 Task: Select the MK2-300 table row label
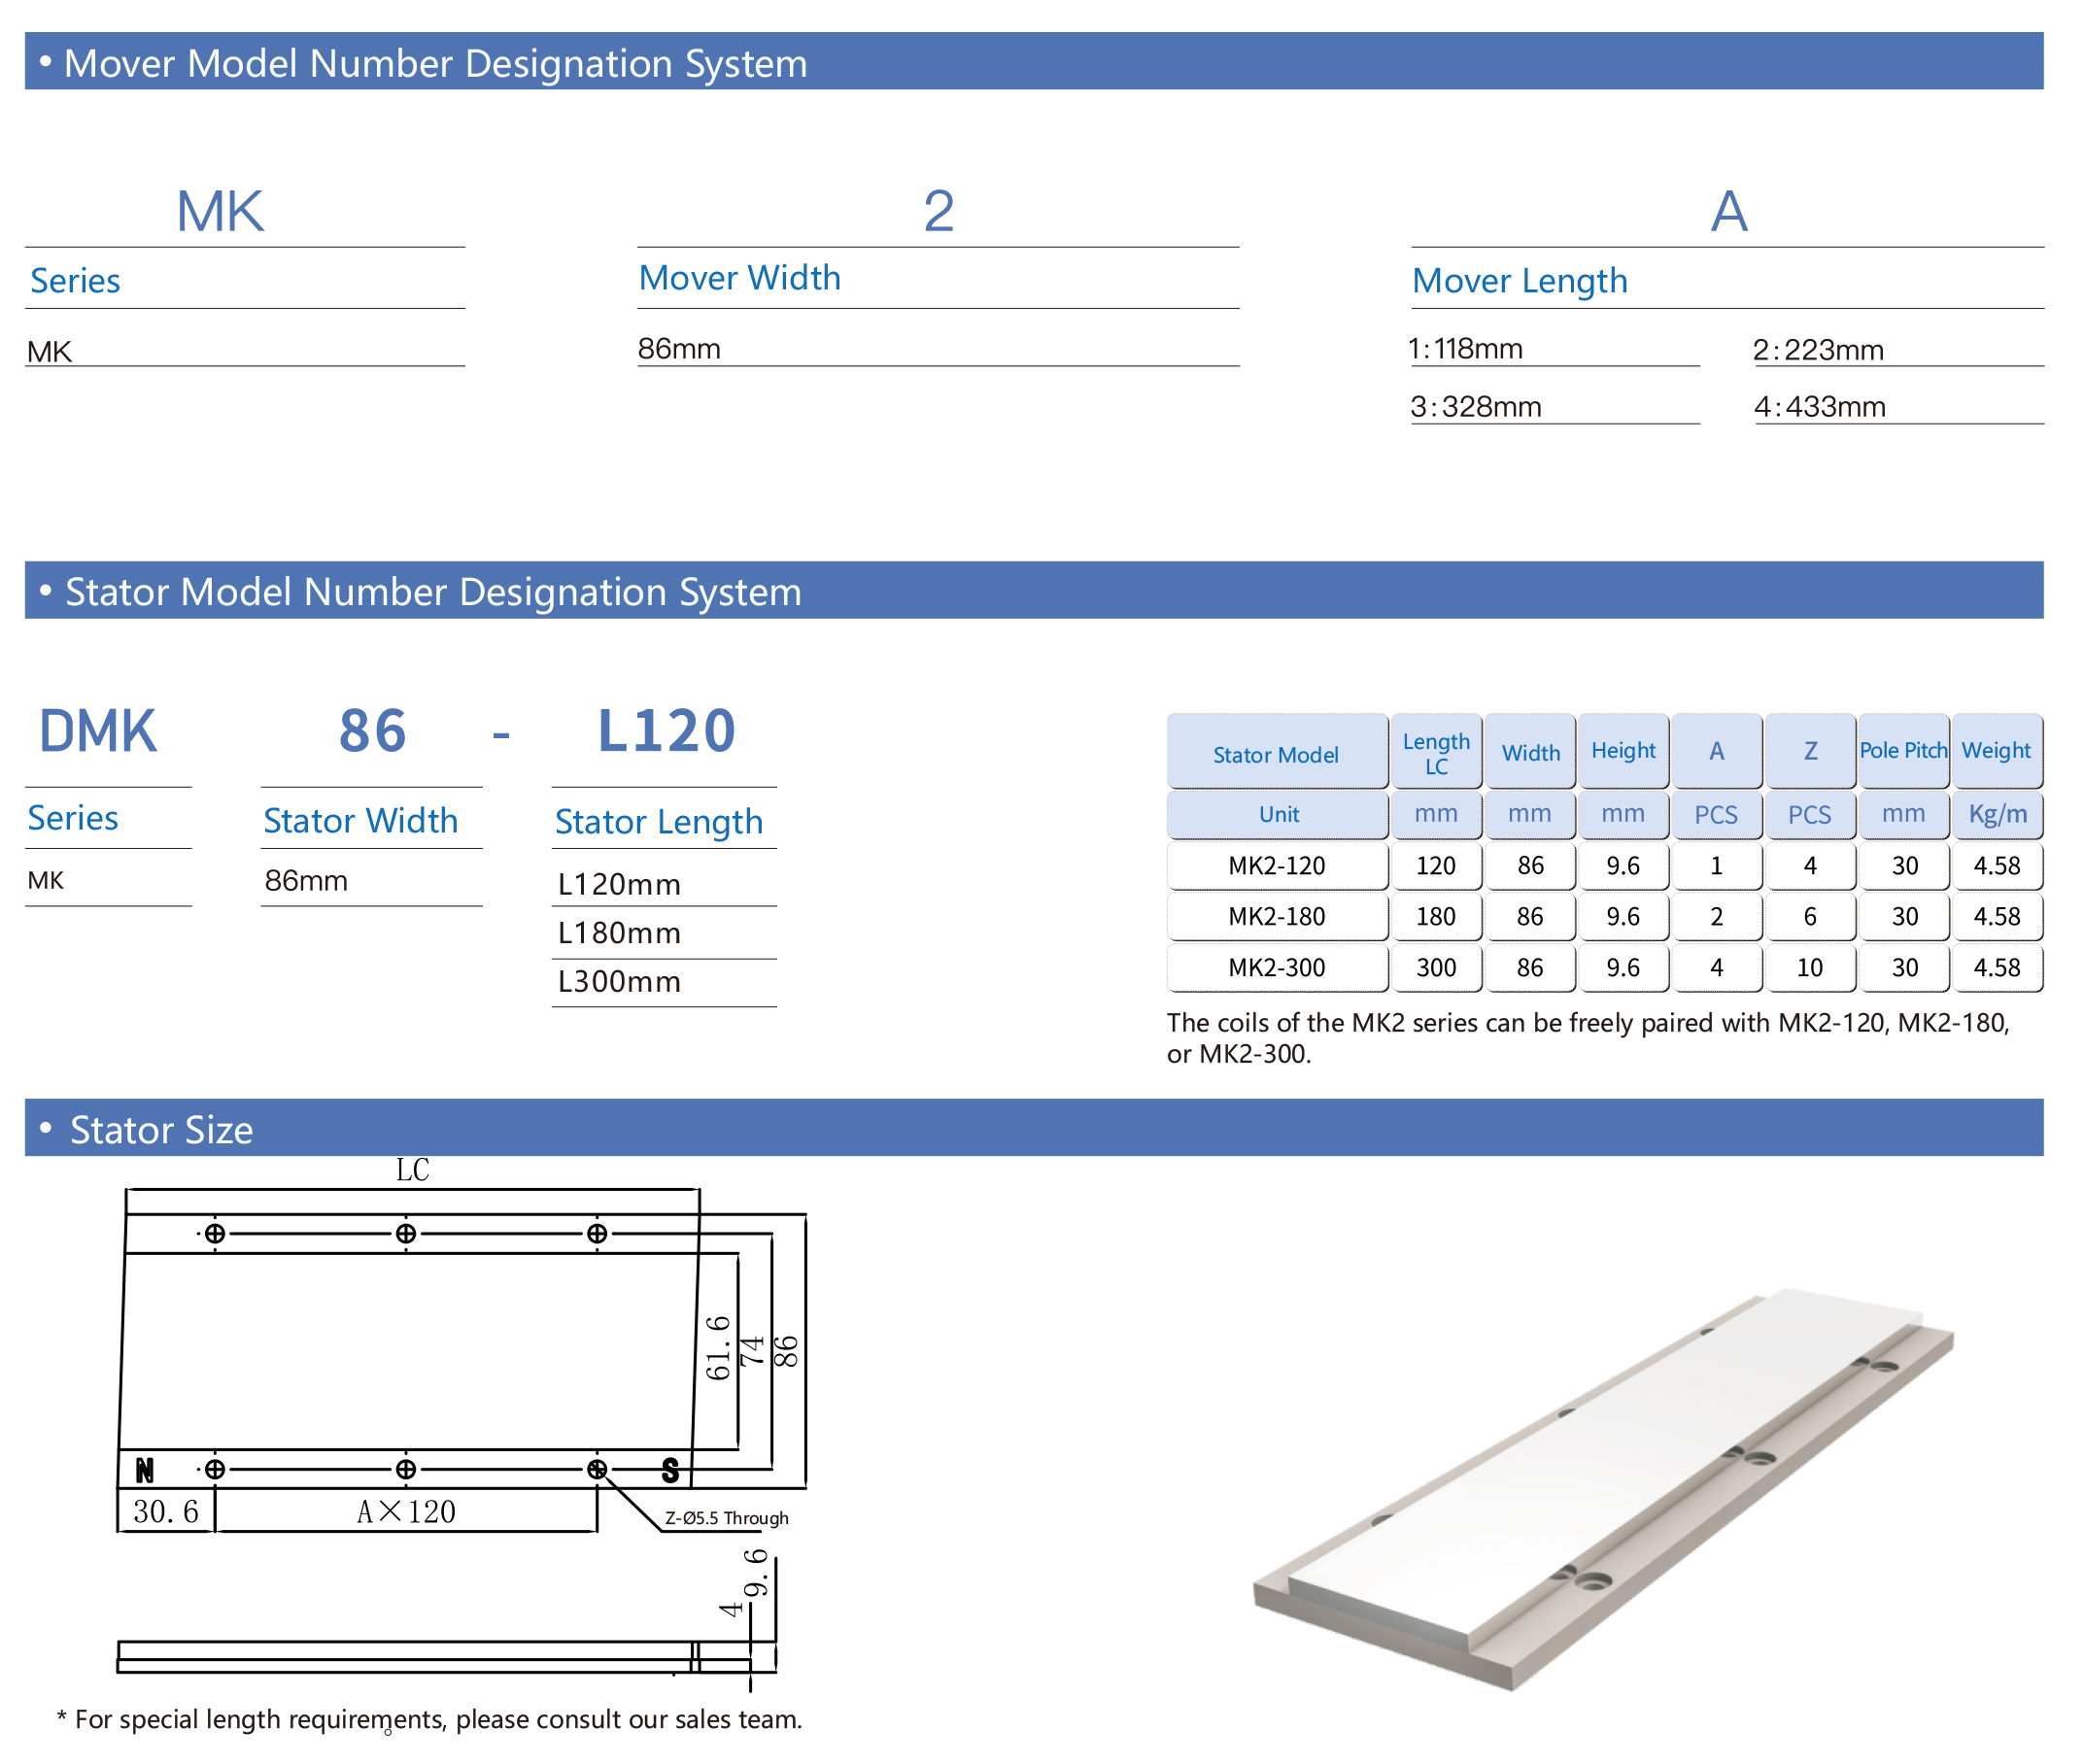[1277, 968]
